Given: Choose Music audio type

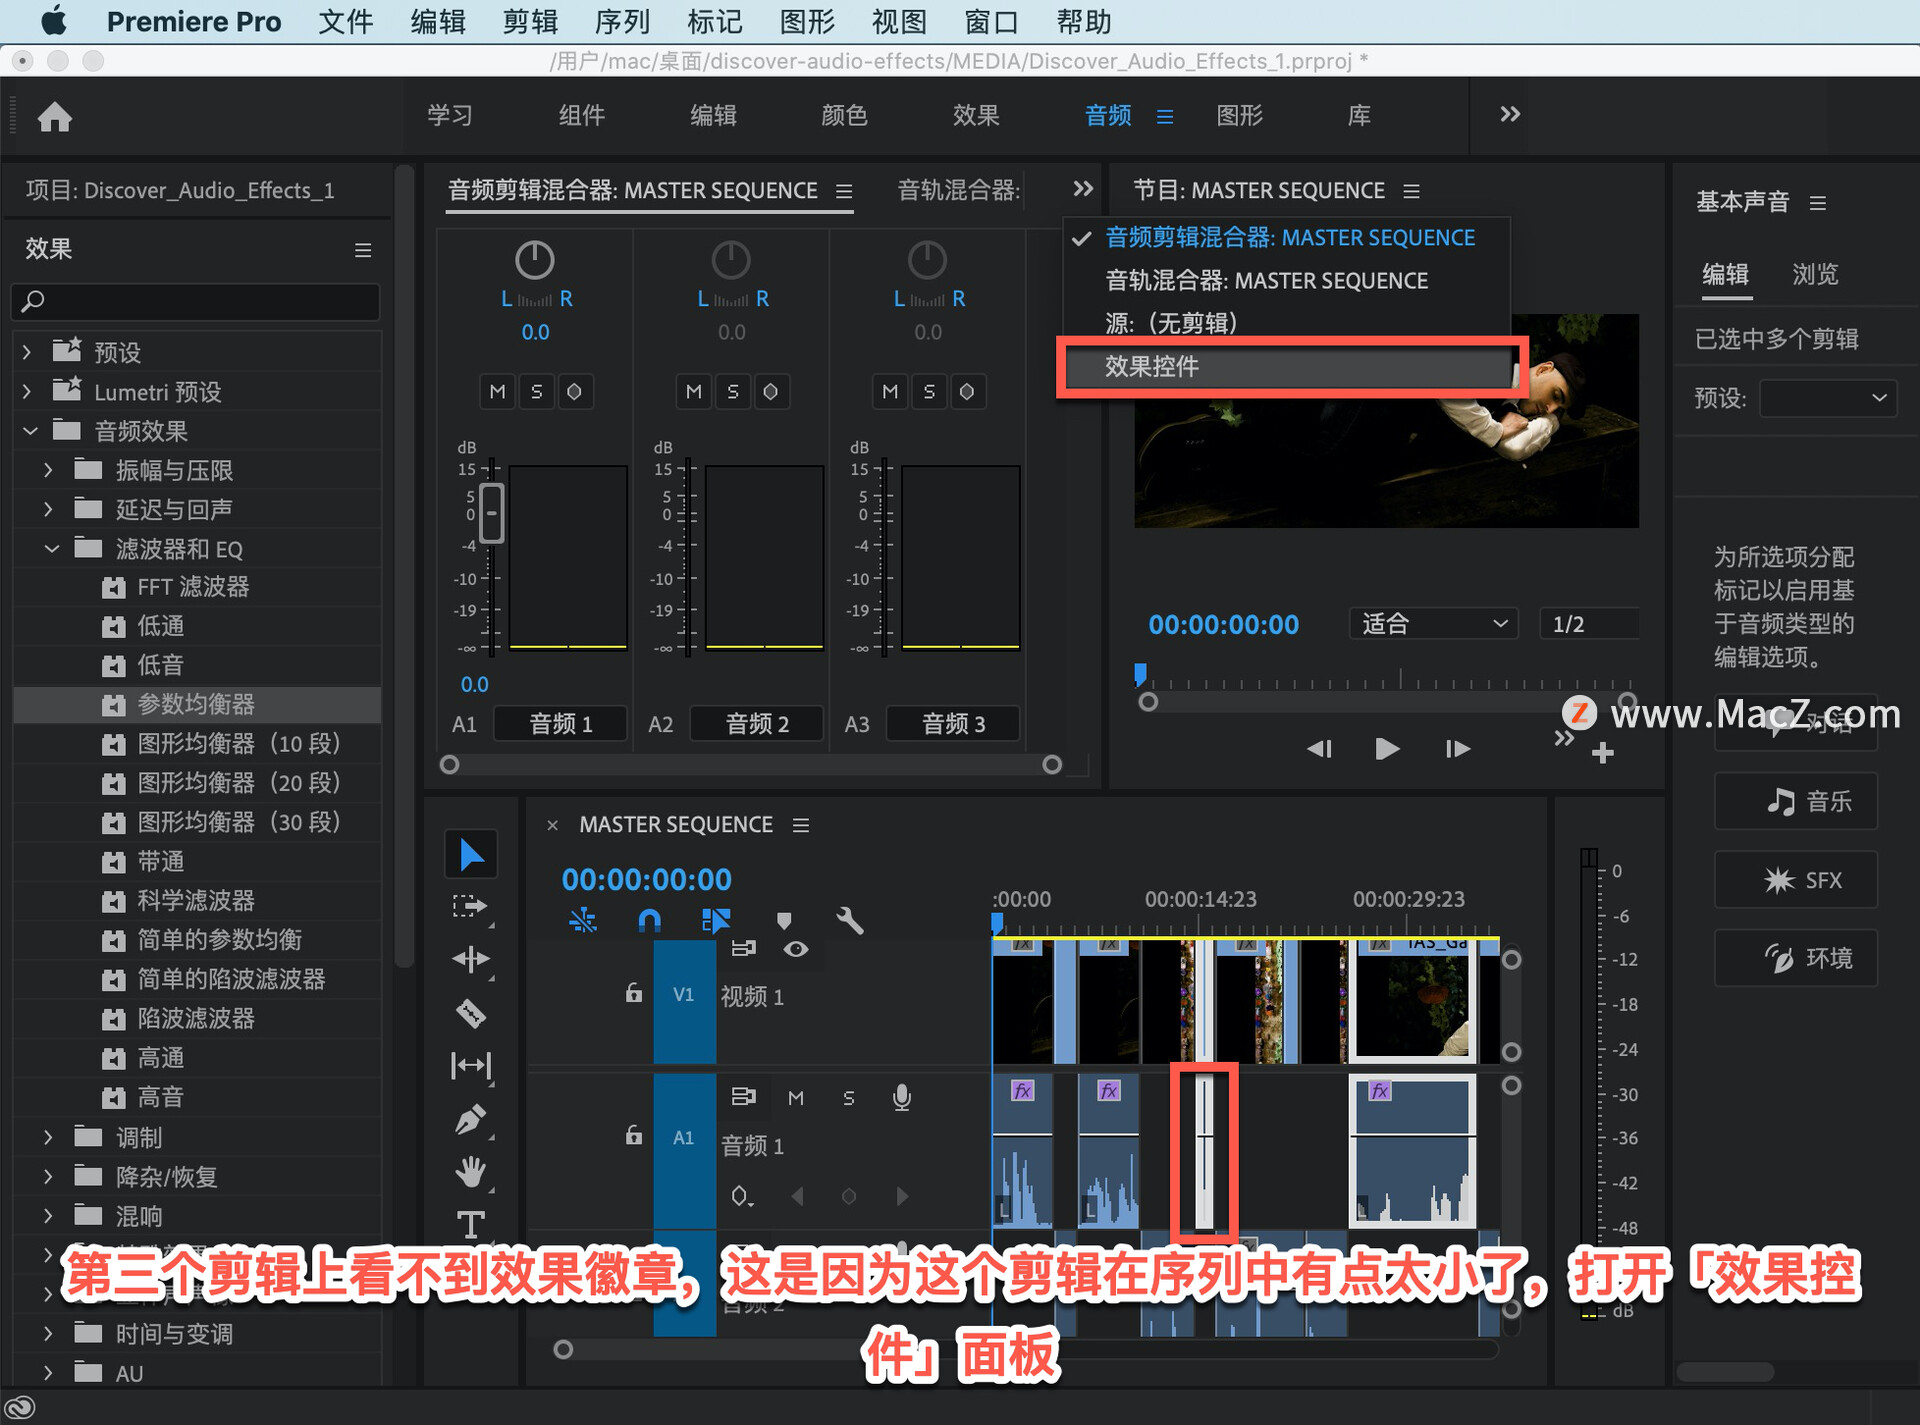Looking at the screenshot, I should tap(1796, 801).
